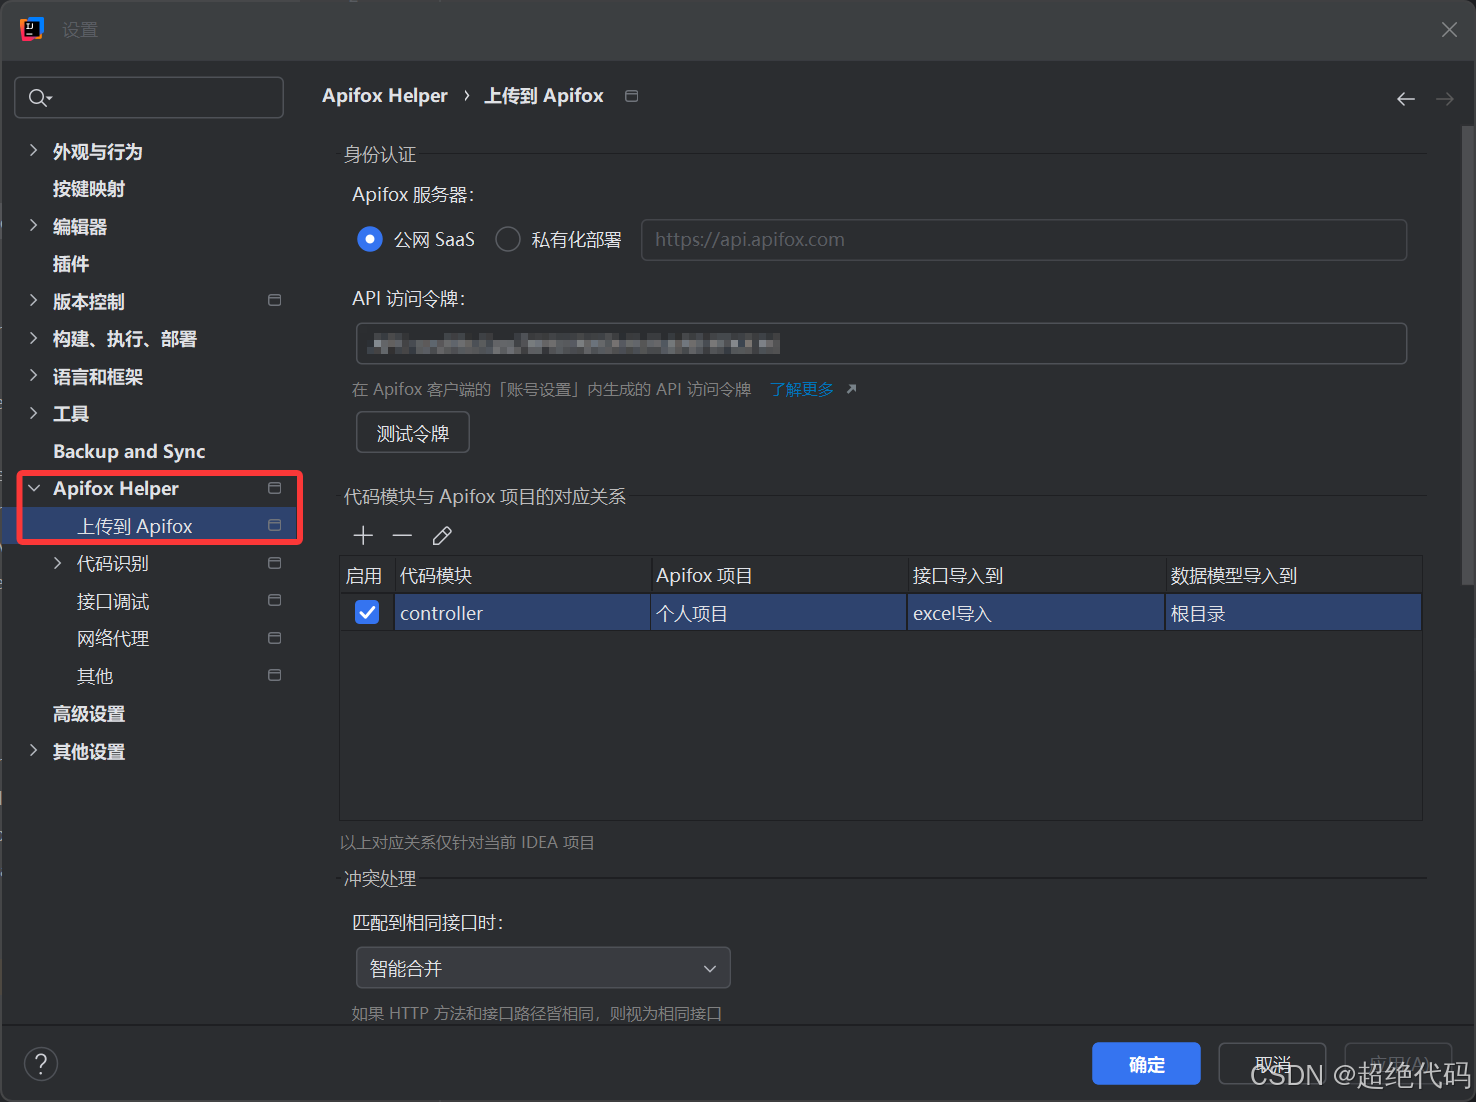Expand the 代码识别 subsection
Image resolution: width=1476 pixels, height=1102 pixels.
pos(57,563)
